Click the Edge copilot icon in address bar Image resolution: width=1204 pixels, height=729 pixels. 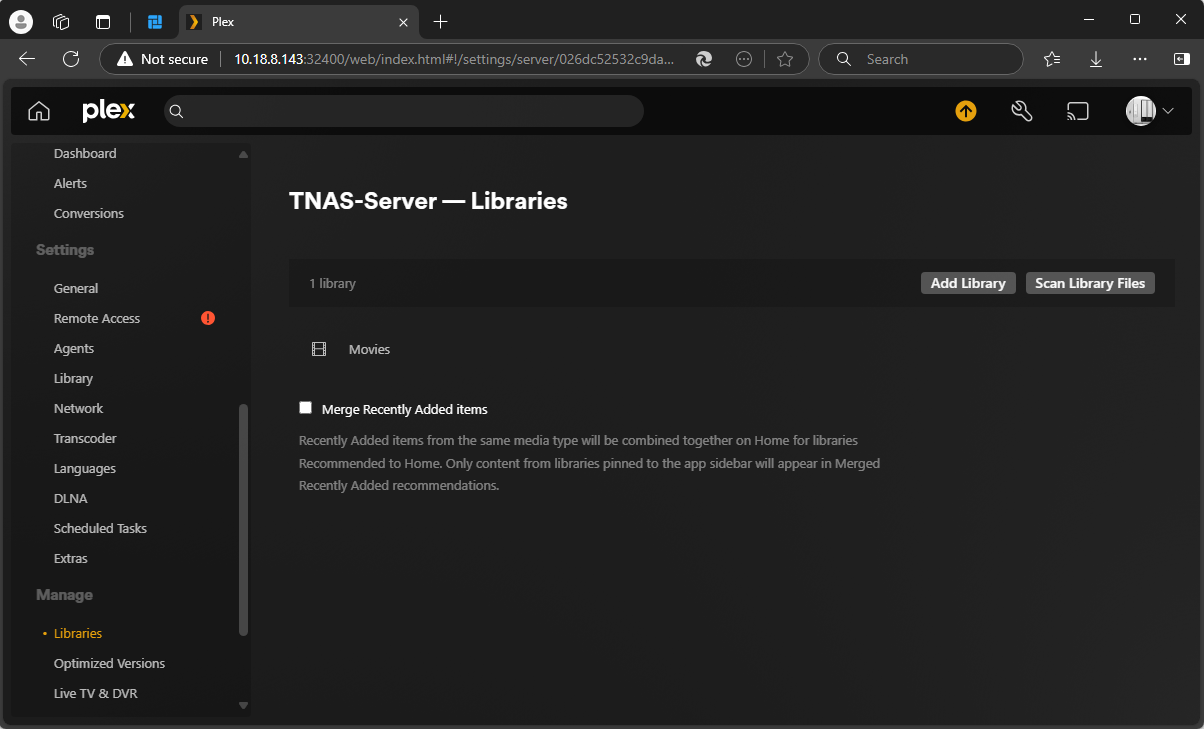tap(704, 59)
